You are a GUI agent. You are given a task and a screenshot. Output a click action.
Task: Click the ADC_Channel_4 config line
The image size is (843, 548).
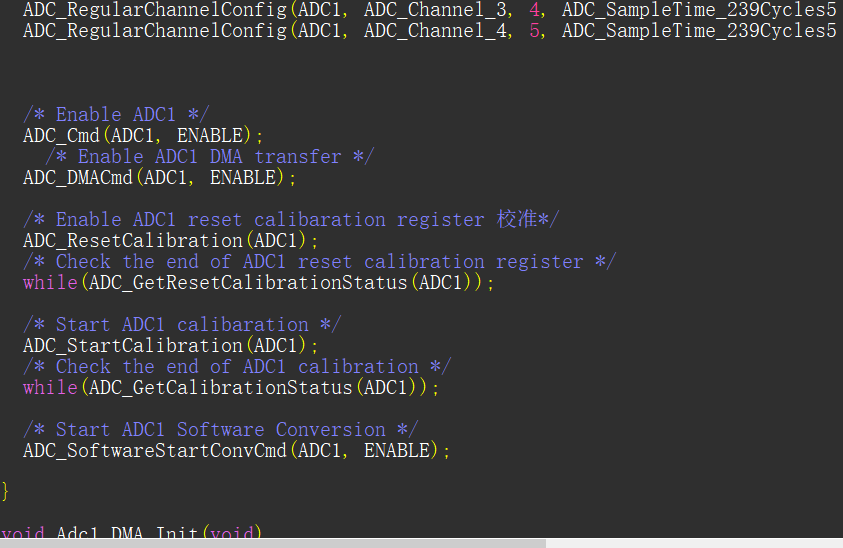click(x=430, y=31)
